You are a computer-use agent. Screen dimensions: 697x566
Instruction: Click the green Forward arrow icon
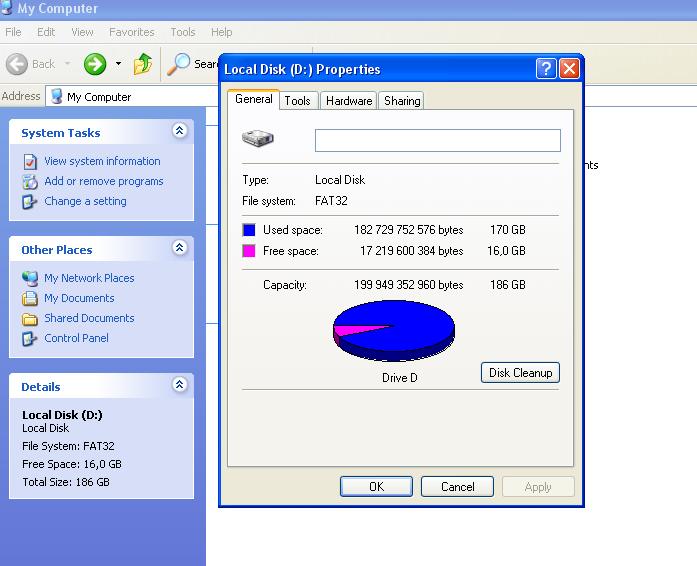click(95, 64)
